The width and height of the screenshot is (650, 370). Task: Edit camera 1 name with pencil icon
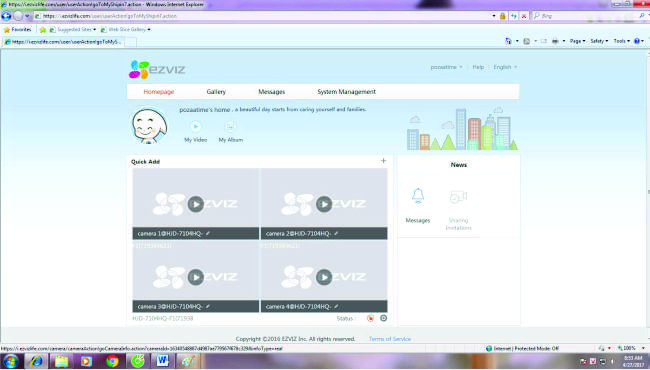coord(208,233)
